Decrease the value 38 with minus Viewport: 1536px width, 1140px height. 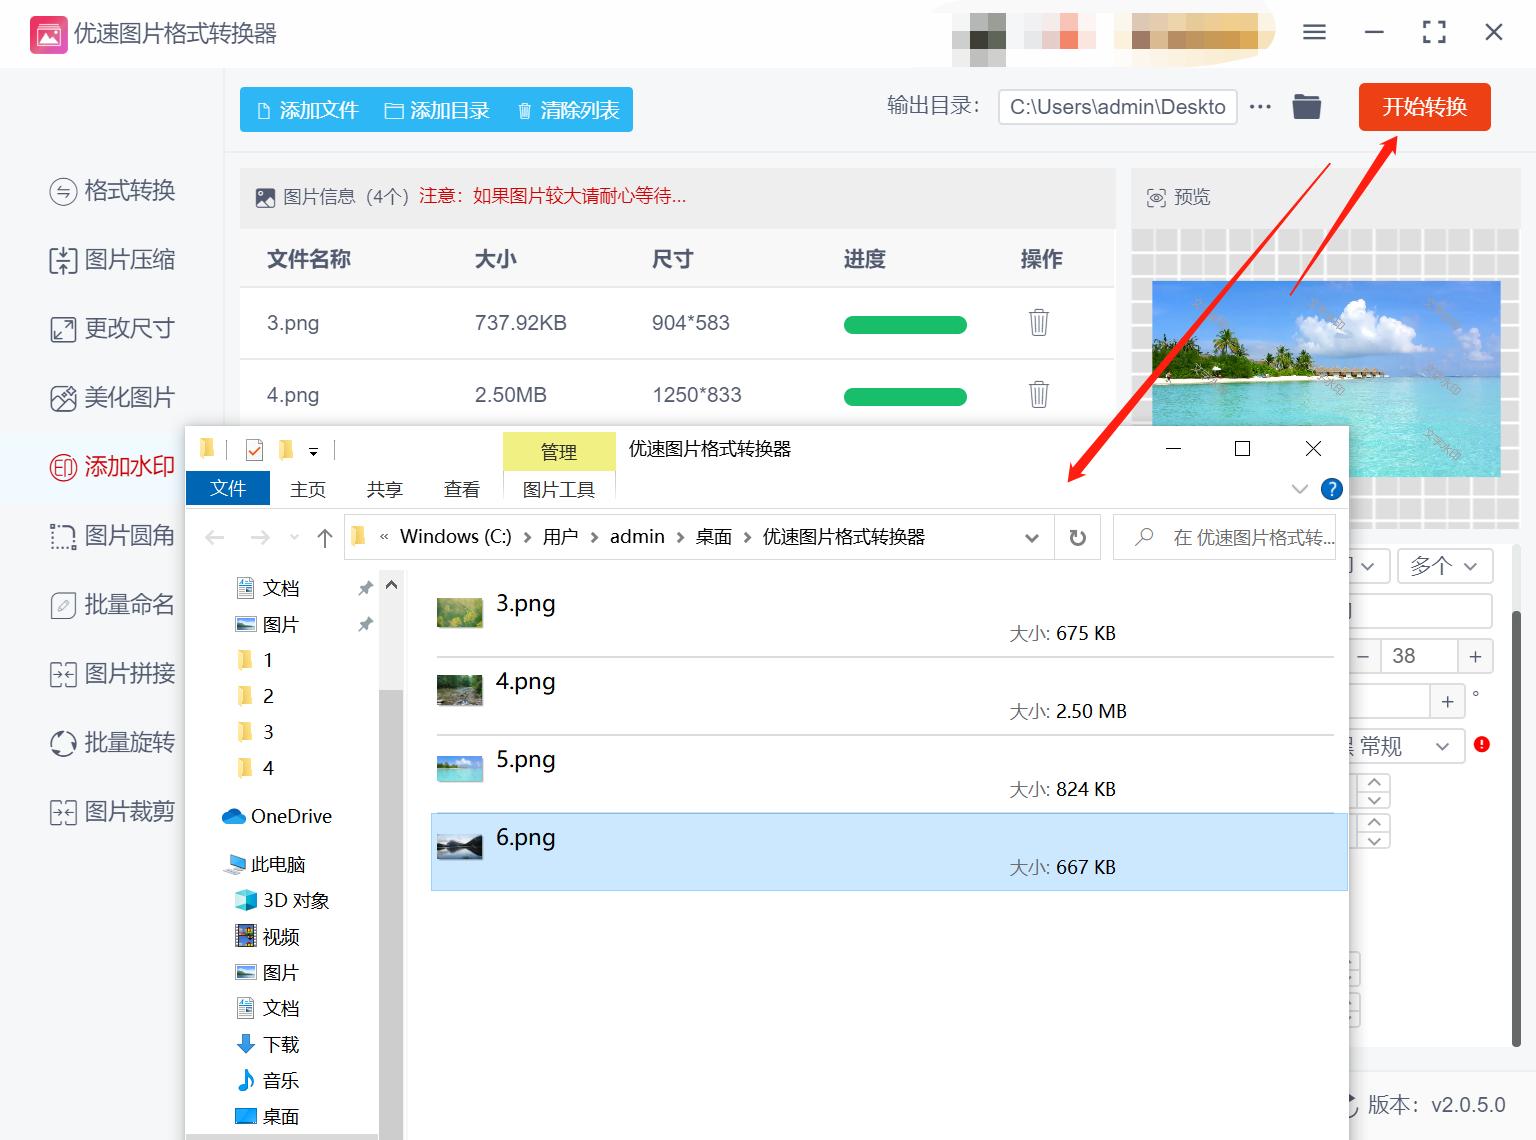1363,657
